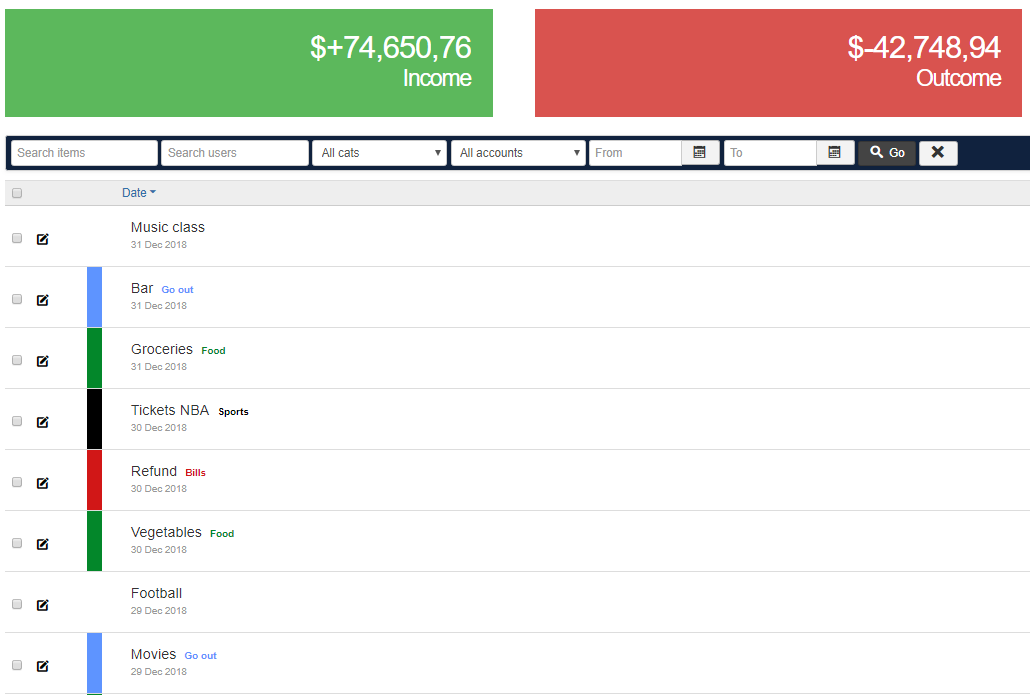Click the edit icon for Music class

42,239
